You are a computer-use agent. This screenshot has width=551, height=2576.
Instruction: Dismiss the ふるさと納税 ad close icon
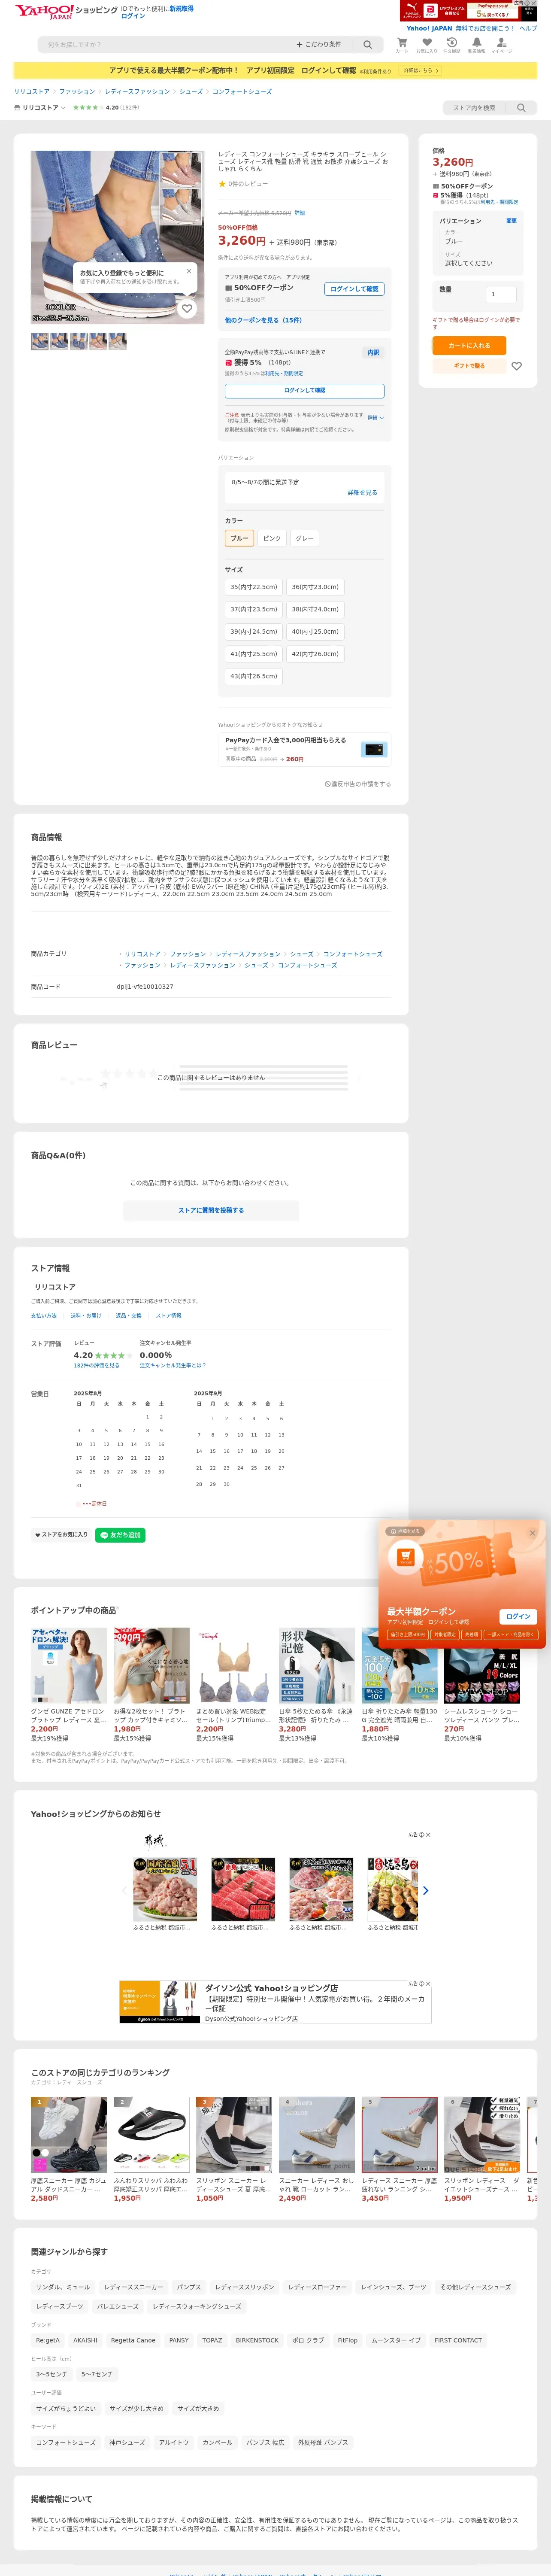point(428,1835)
